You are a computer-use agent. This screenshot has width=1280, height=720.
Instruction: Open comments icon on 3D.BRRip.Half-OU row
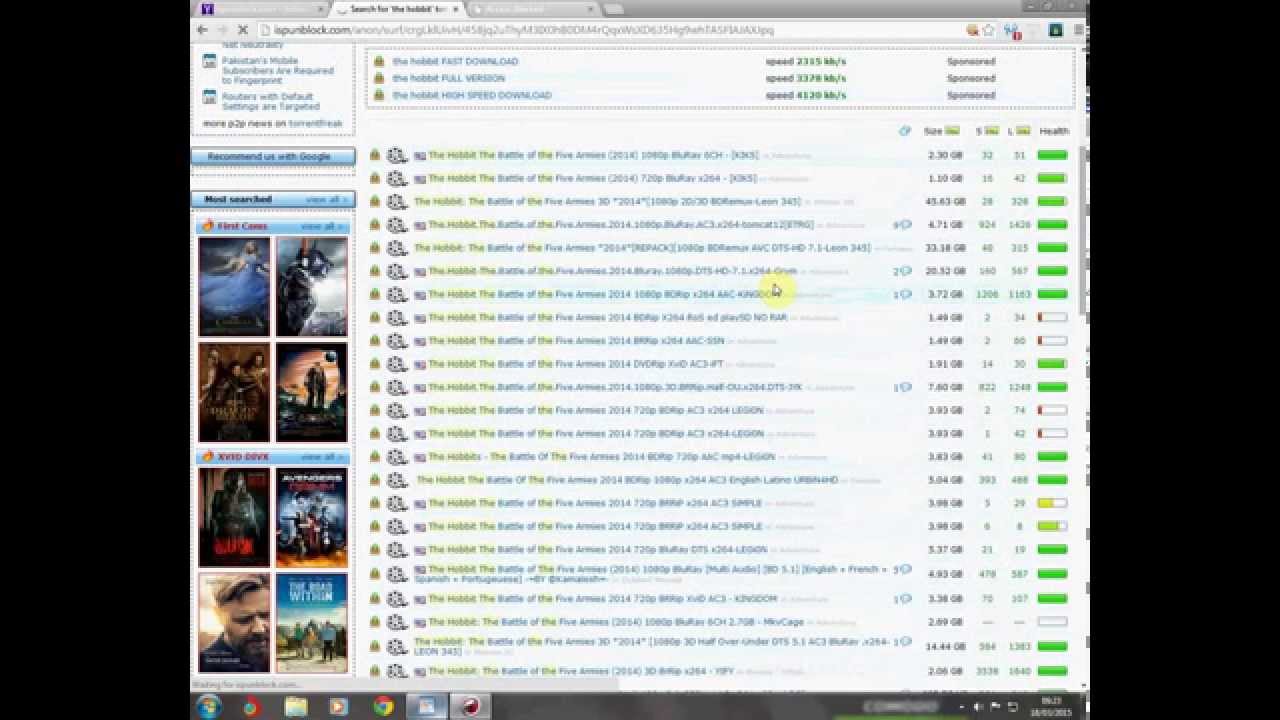coord(905,387)
